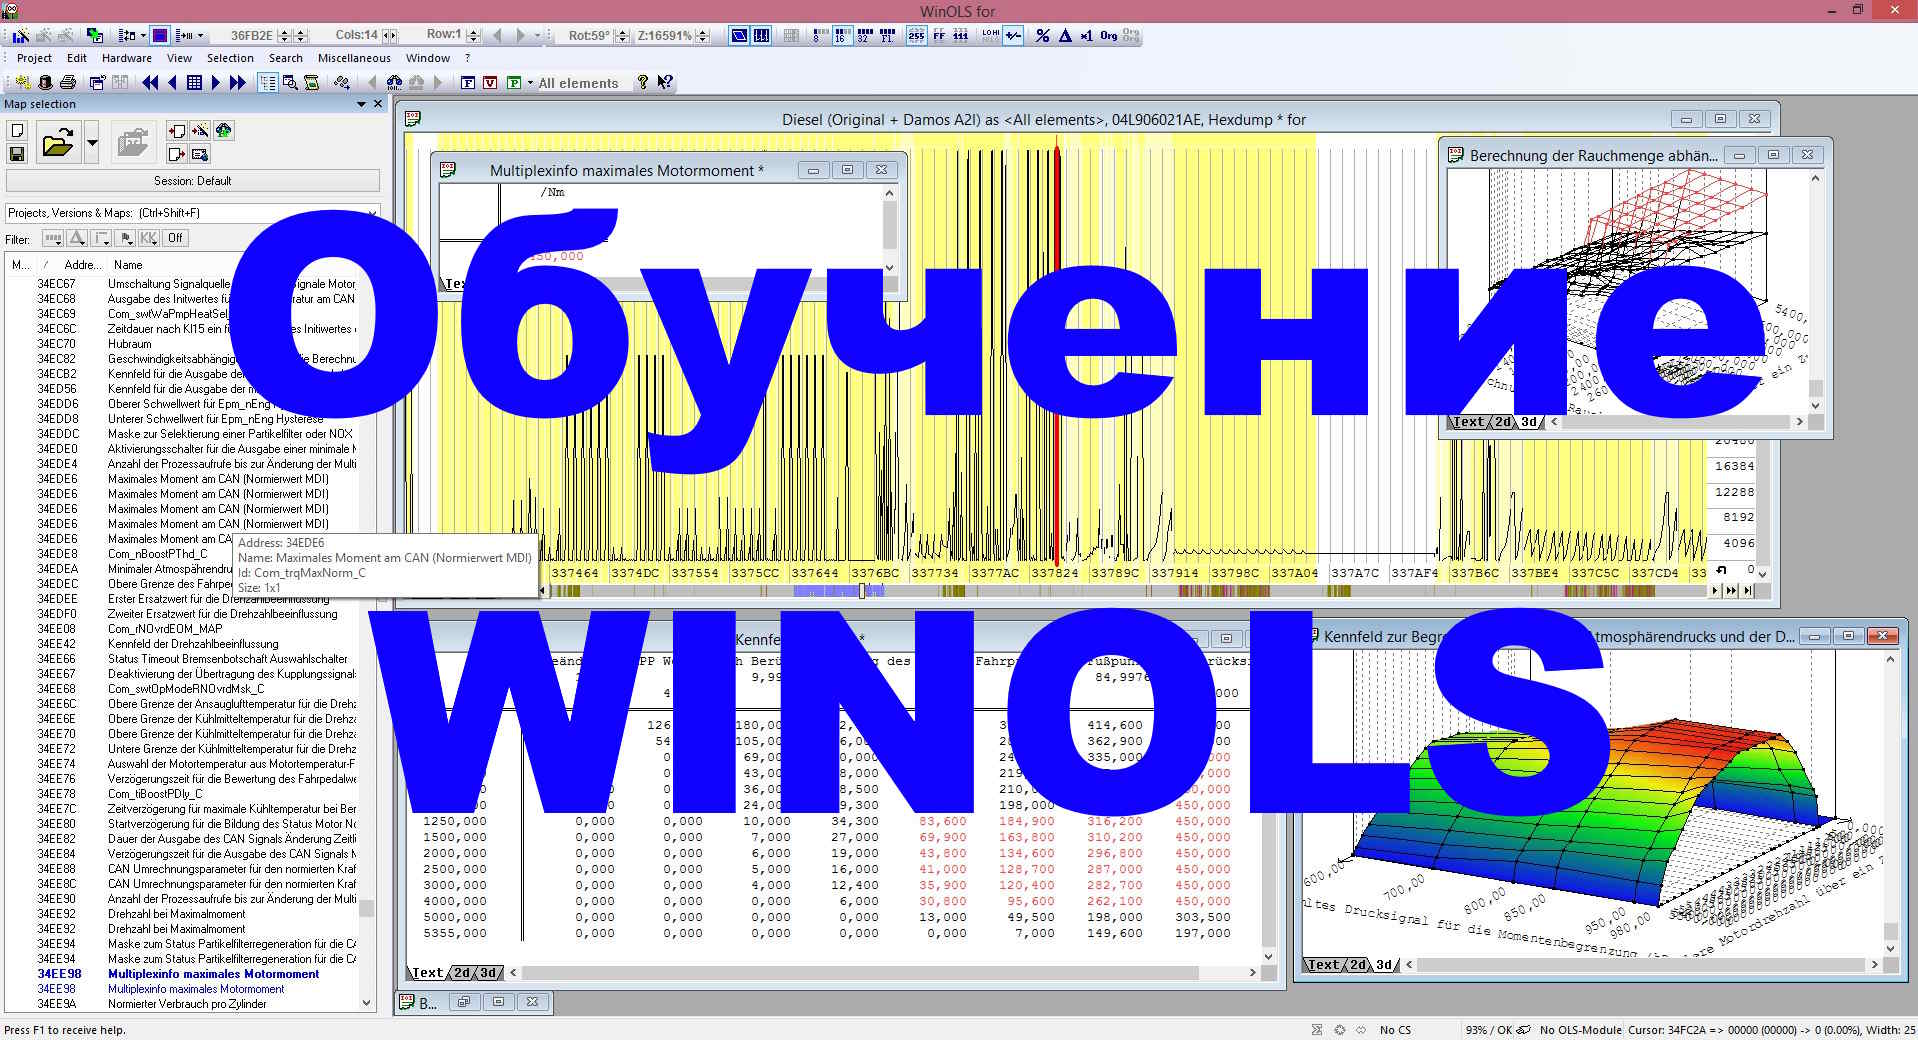The height and width of the screenshot is (1040, 1918).
Task: Click the Org original data toolbar icon
Action: (1109, 35)
